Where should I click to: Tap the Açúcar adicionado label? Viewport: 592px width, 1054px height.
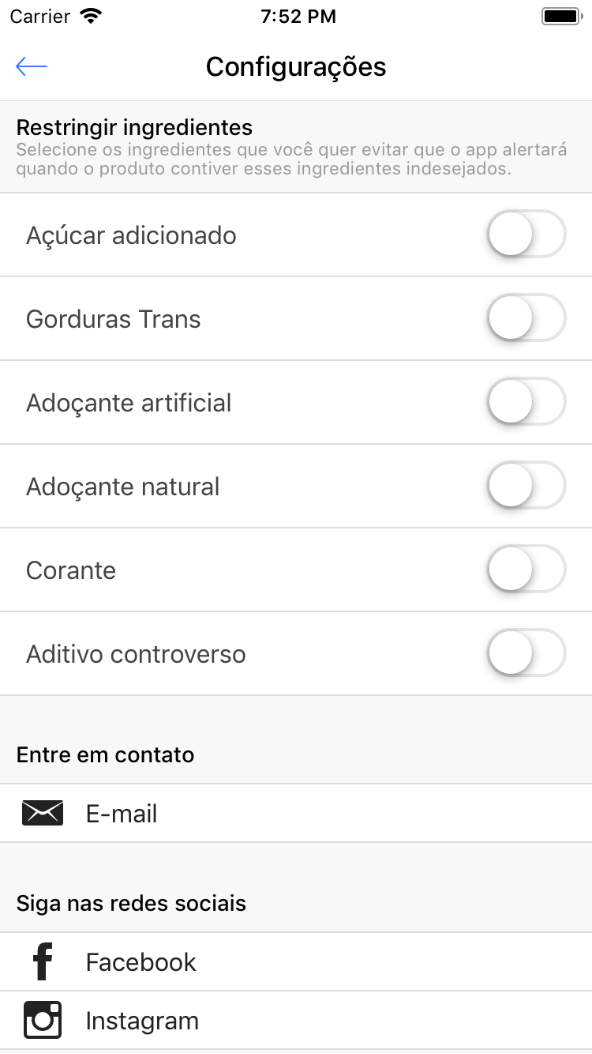tap(131, 235)
